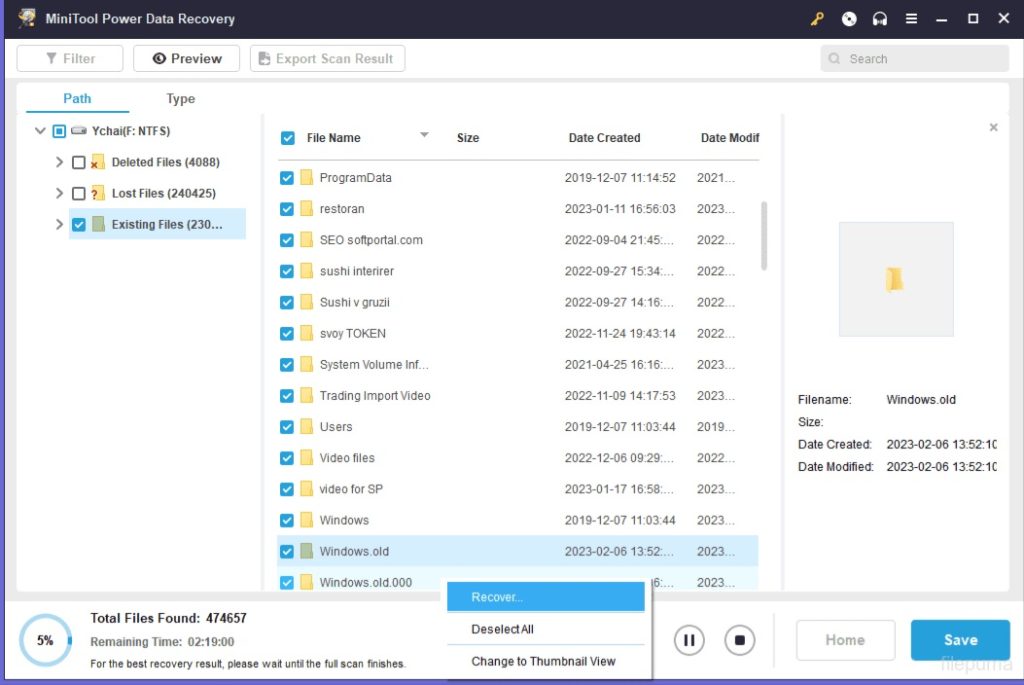This screenshot has width=1024, height=685.
Task: Click in the Search input field
Action: point(920,59)
